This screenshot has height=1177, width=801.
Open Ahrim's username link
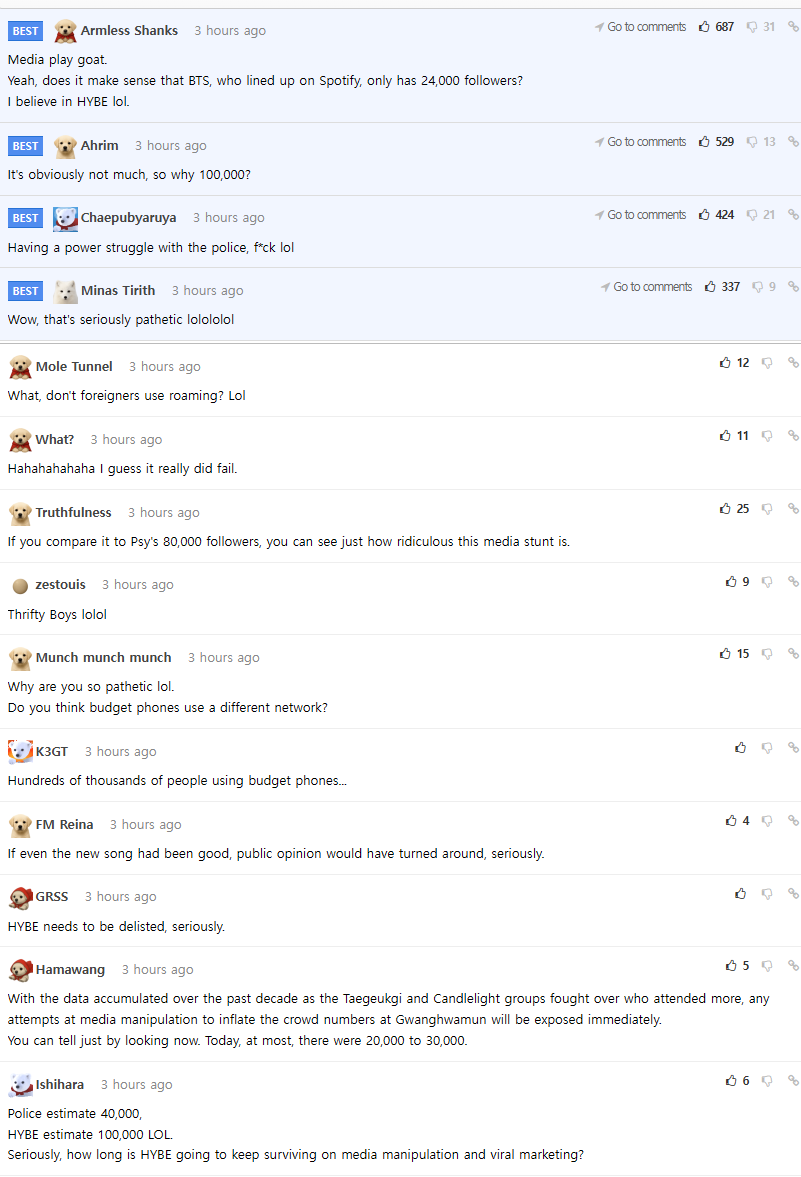100,146
